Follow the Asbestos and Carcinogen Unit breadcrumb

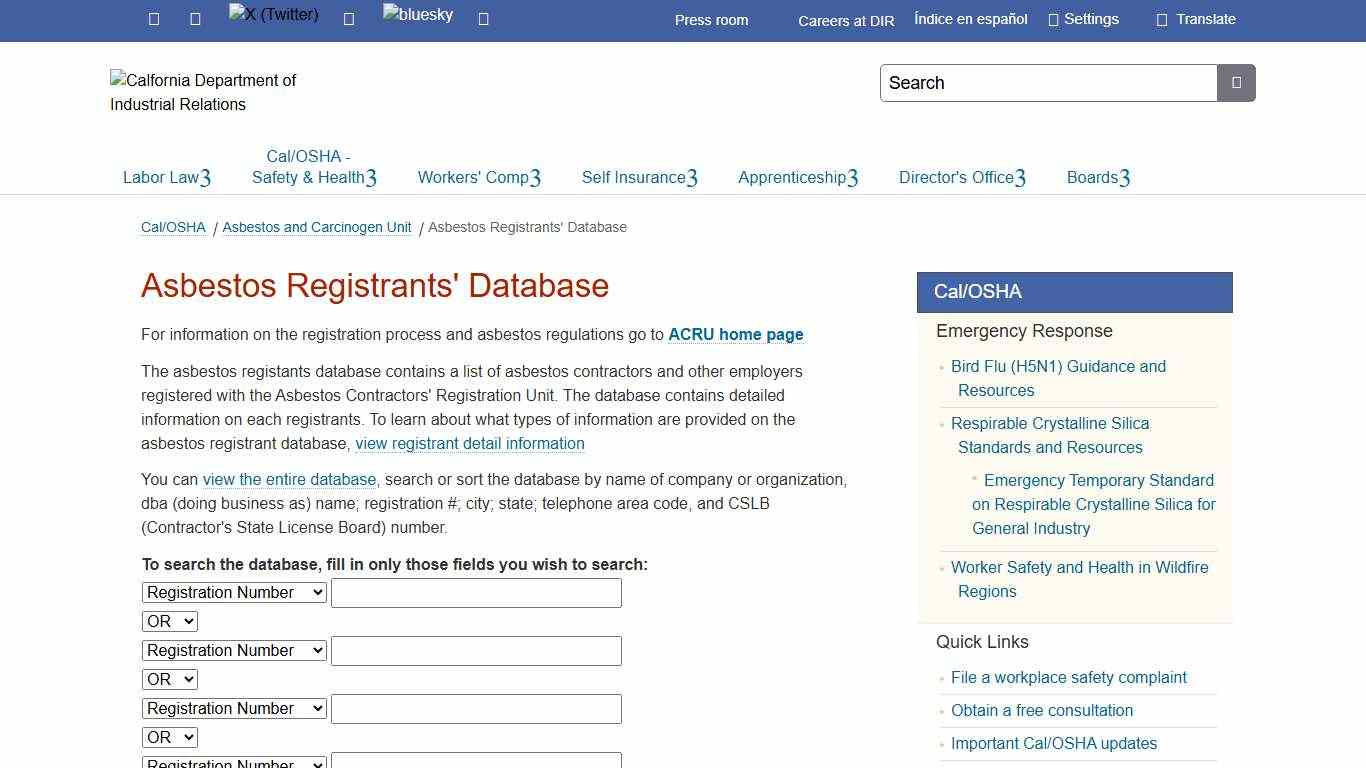[316, 227]
